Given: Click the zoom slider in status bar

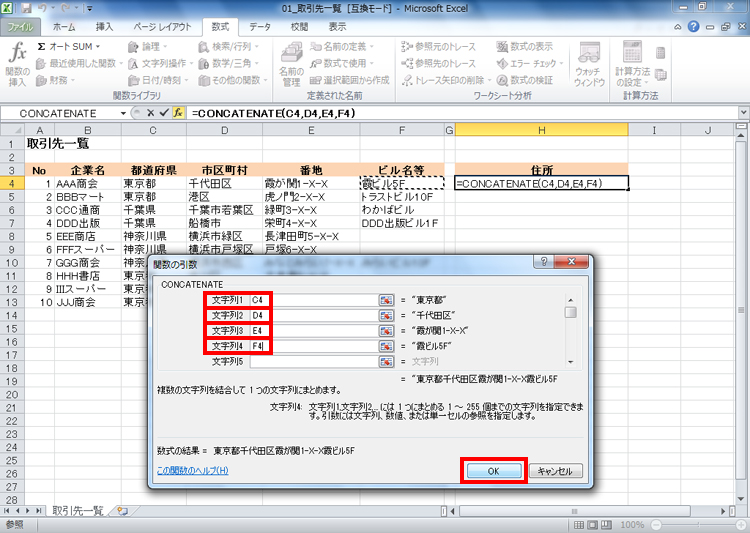Looking at the screenshot, I should (699, 525).
